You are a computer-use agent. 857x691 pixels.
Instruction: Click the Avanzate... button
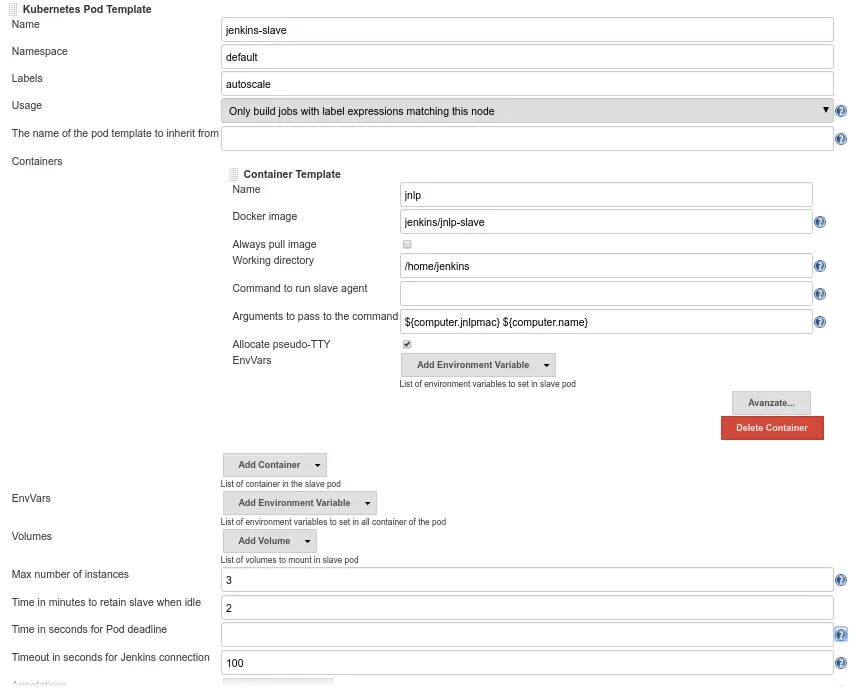(771, 403)
